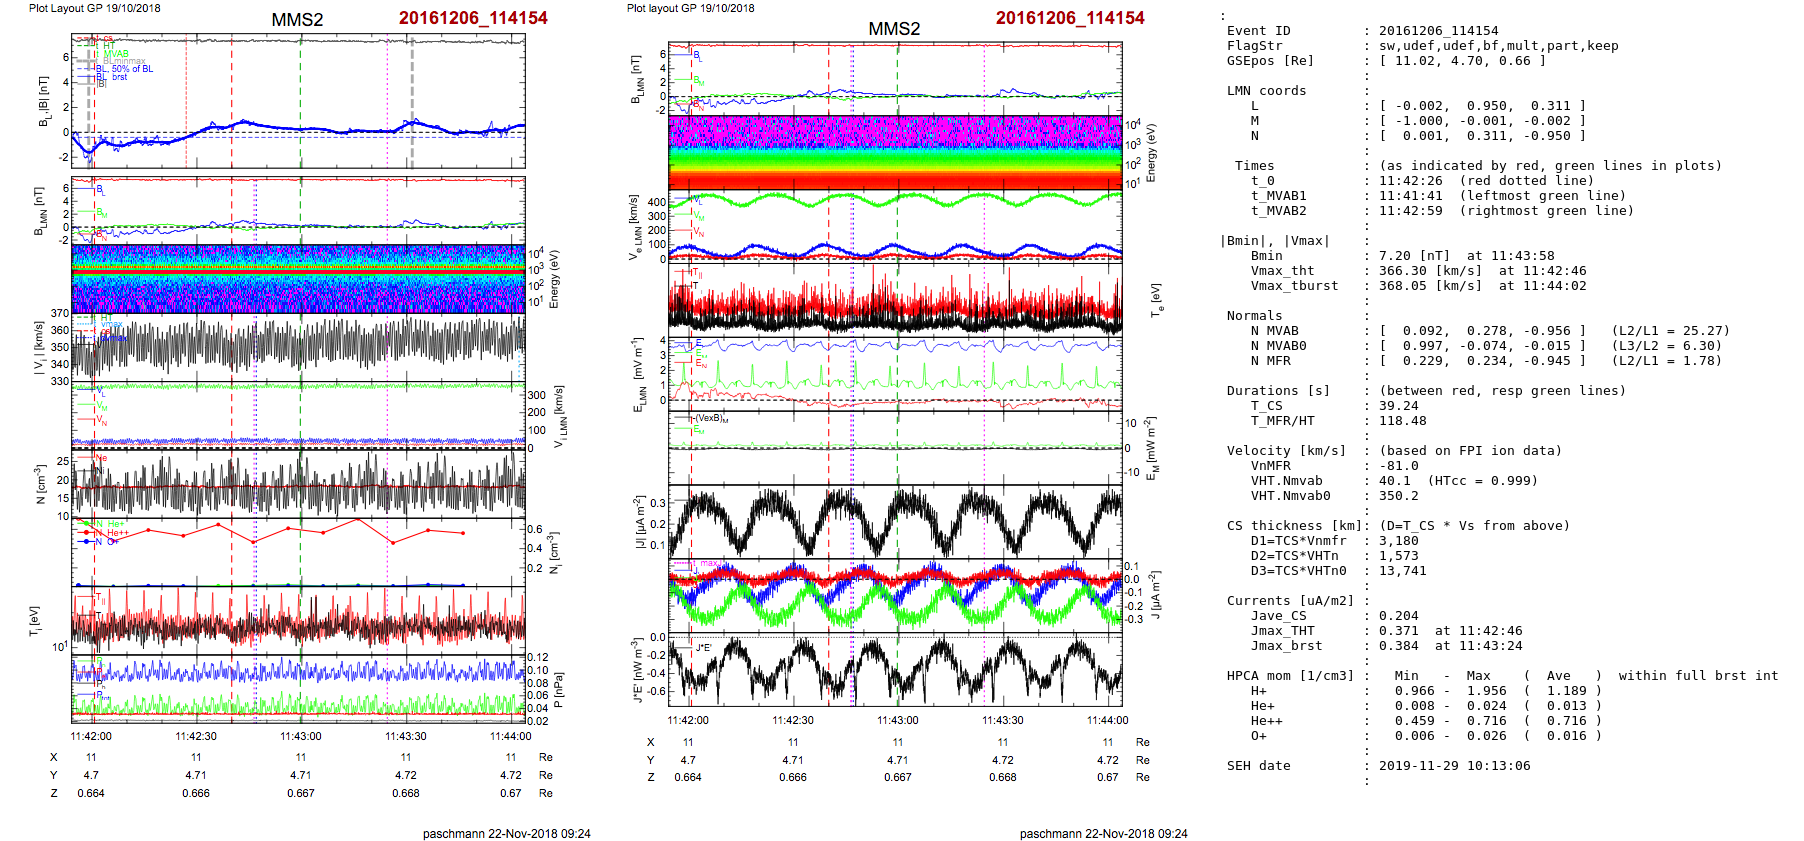The width and height of the screenshot is (1804, 841).
Task: Click the electron energy spectrogram in right plot
Action: coord(895,152)
